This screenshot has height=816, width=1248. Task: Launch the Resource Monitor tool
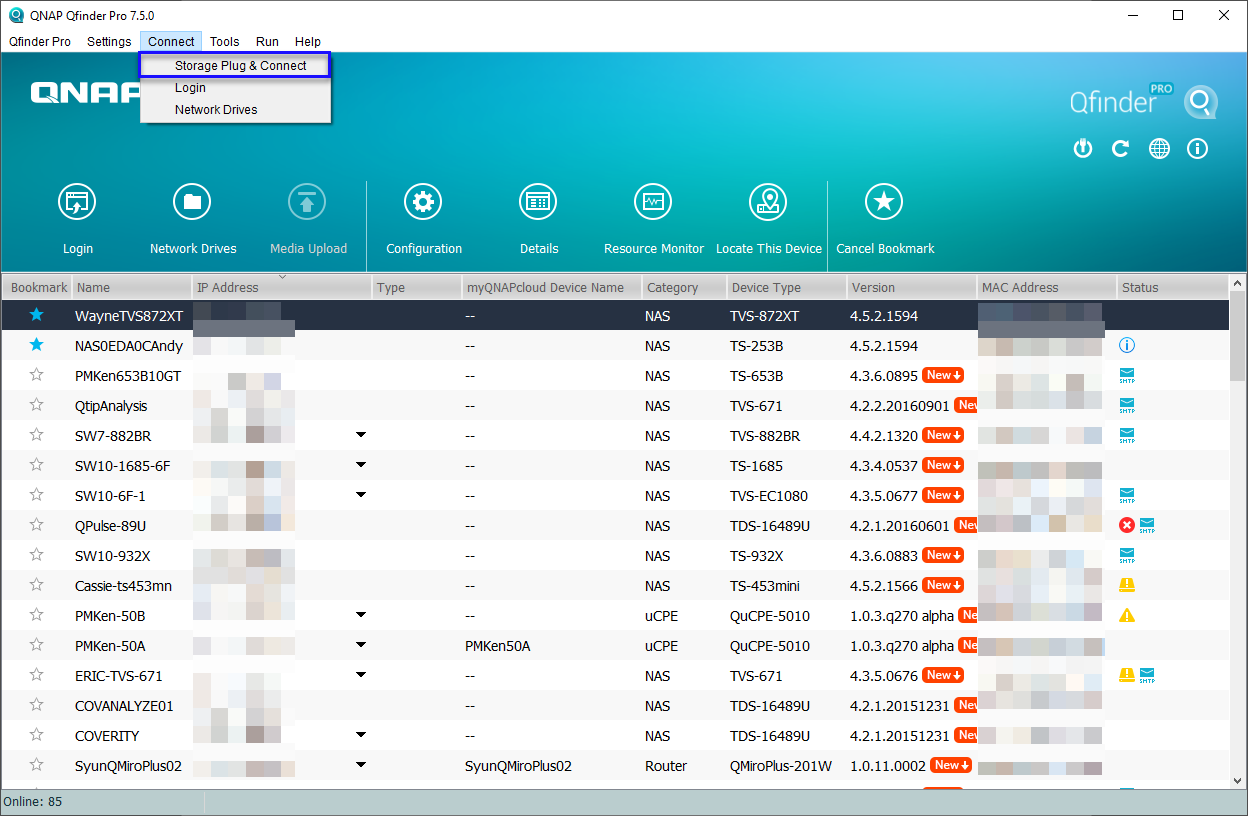pyautogui.click(x=653, y=203)
